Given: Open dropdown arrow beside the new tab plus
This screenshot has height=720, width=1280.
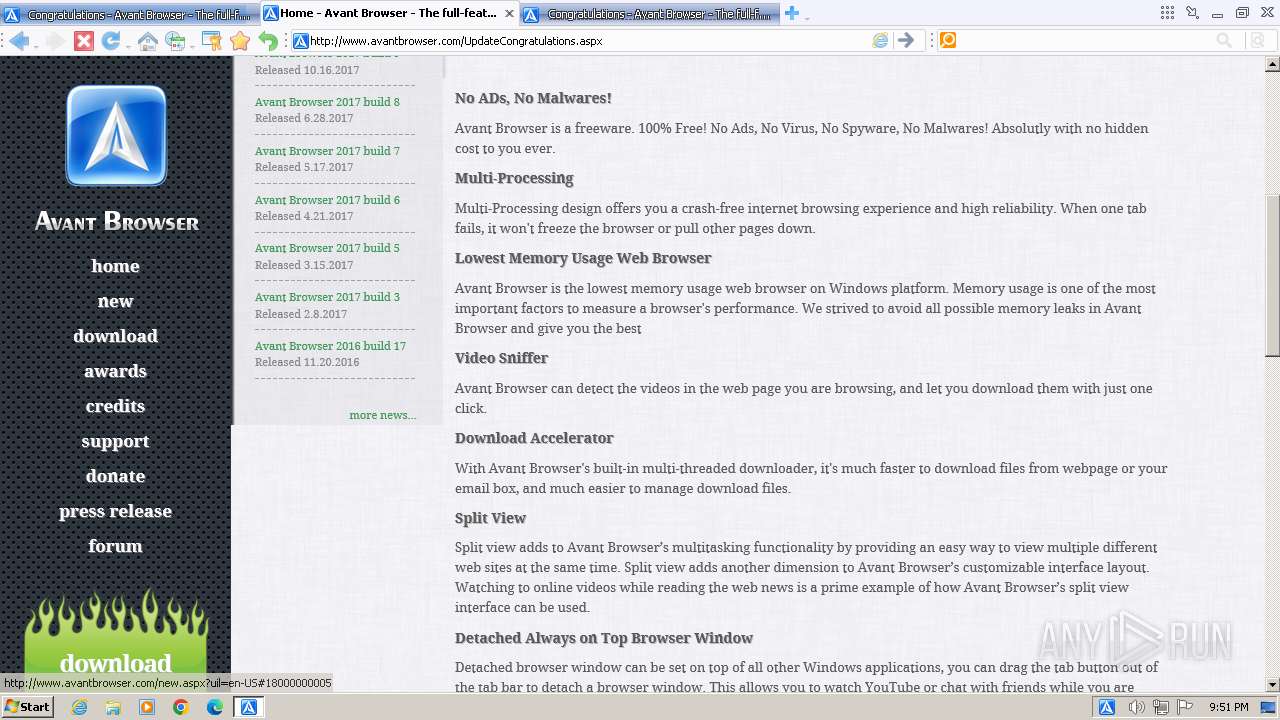Looking at the screenshot, I should point(807,16).
